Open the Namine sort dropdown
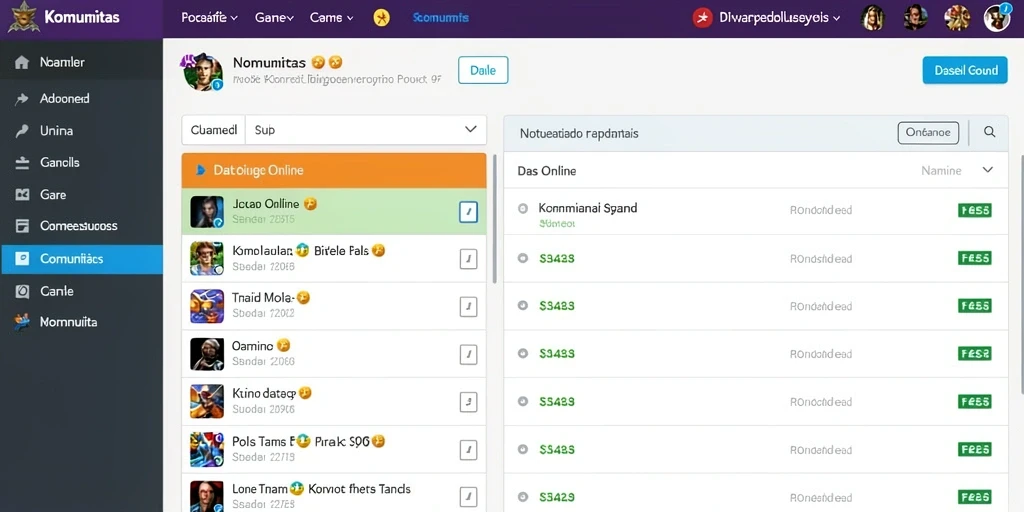 point(987,170)
